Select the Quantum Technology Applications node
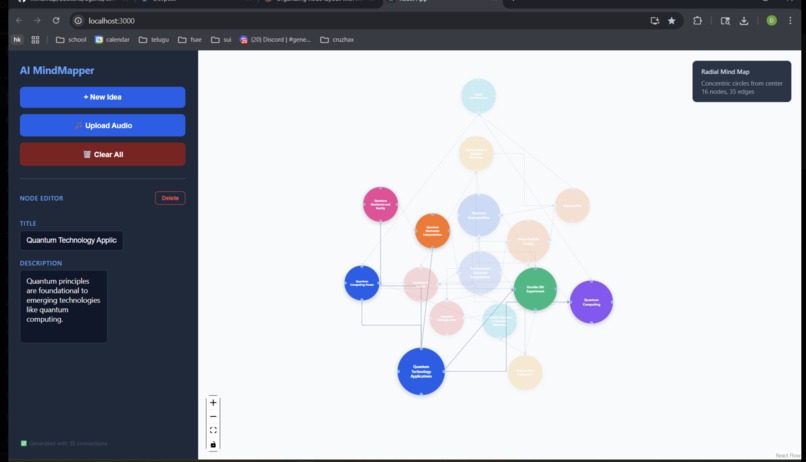 421,372
